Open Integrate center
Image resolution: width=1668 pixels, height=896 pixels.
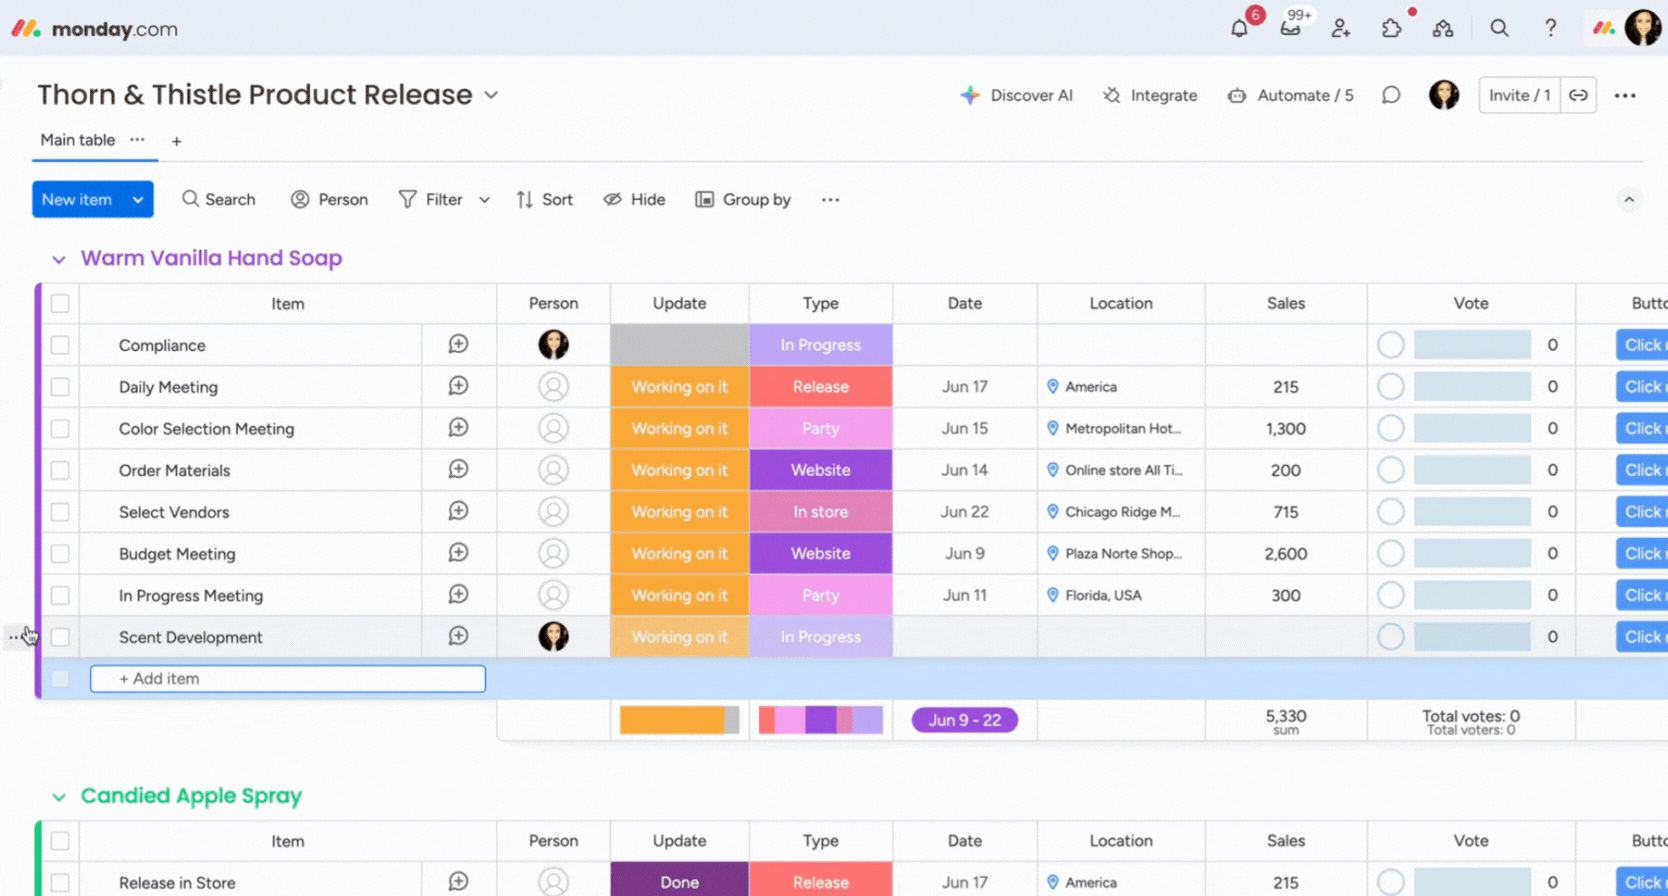[1150, 95]
